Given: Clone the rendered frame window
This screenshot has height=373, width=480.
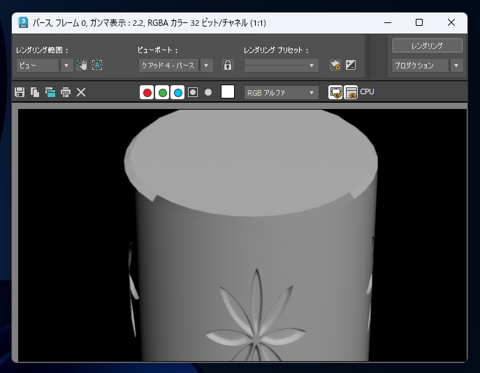Looking at the screenshot, I should (x=50, y=92).
